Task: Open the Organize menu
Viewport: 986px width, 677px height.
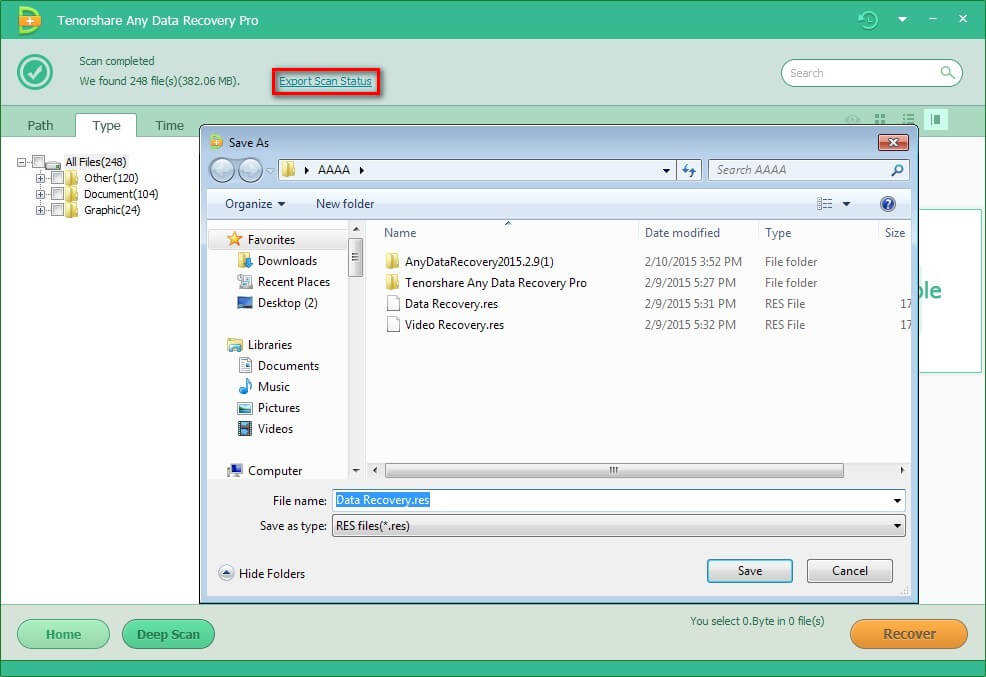Action: 255,204
